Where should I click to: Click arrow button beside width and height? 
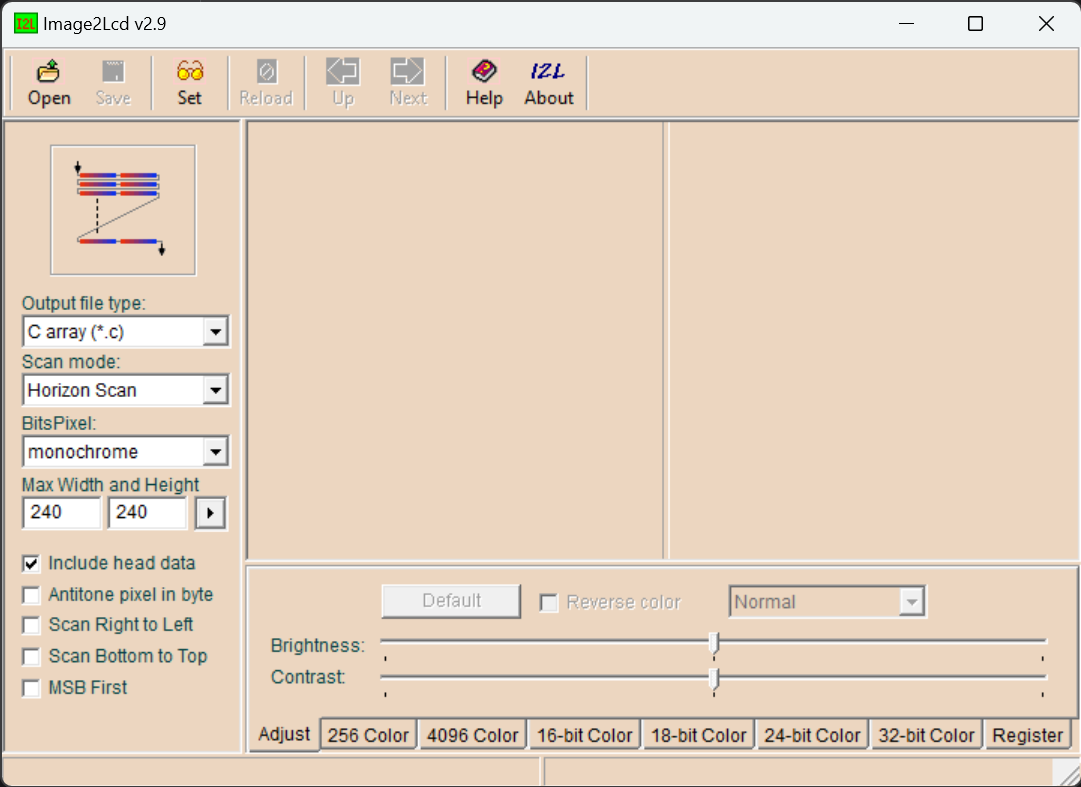(x=210, y=513)
